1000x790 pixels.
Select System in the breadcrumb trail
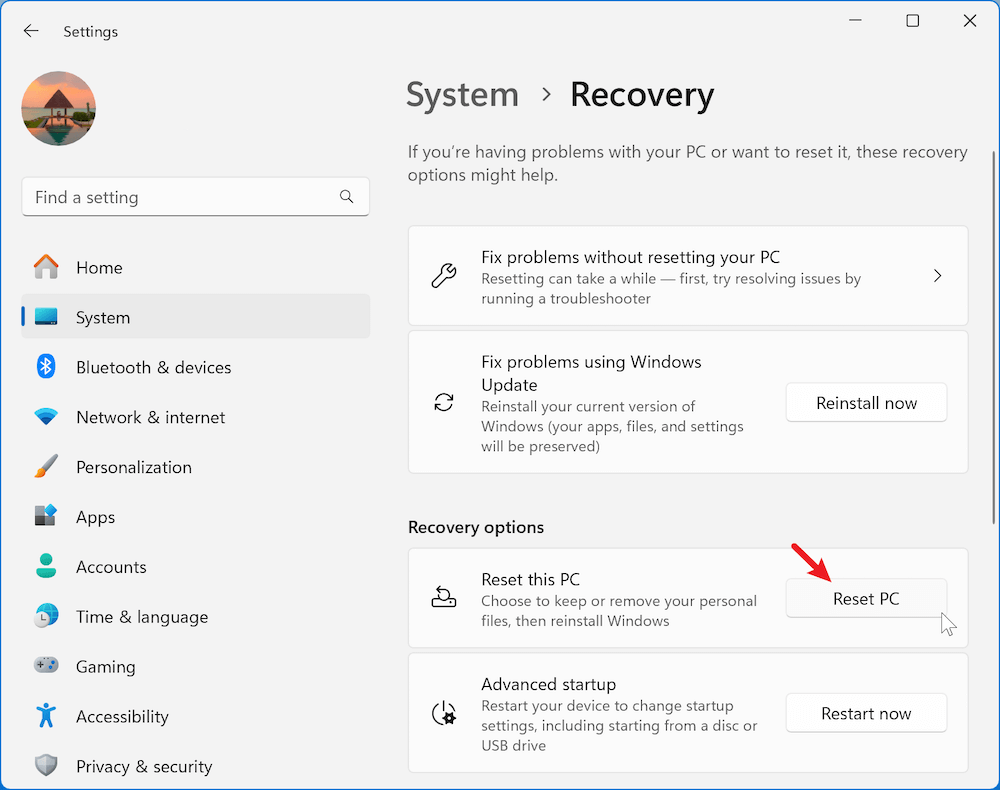(x=462, y=94)
